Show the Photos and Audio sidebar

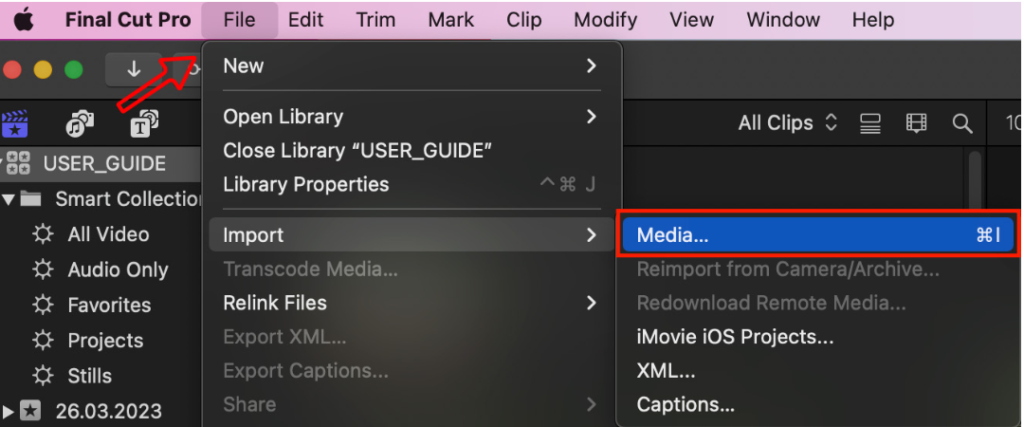80,123
